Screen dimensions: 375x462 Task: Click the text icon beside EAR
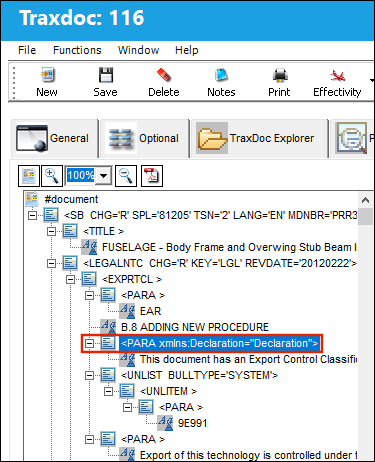pyautogui.click(x=127, y=311)
